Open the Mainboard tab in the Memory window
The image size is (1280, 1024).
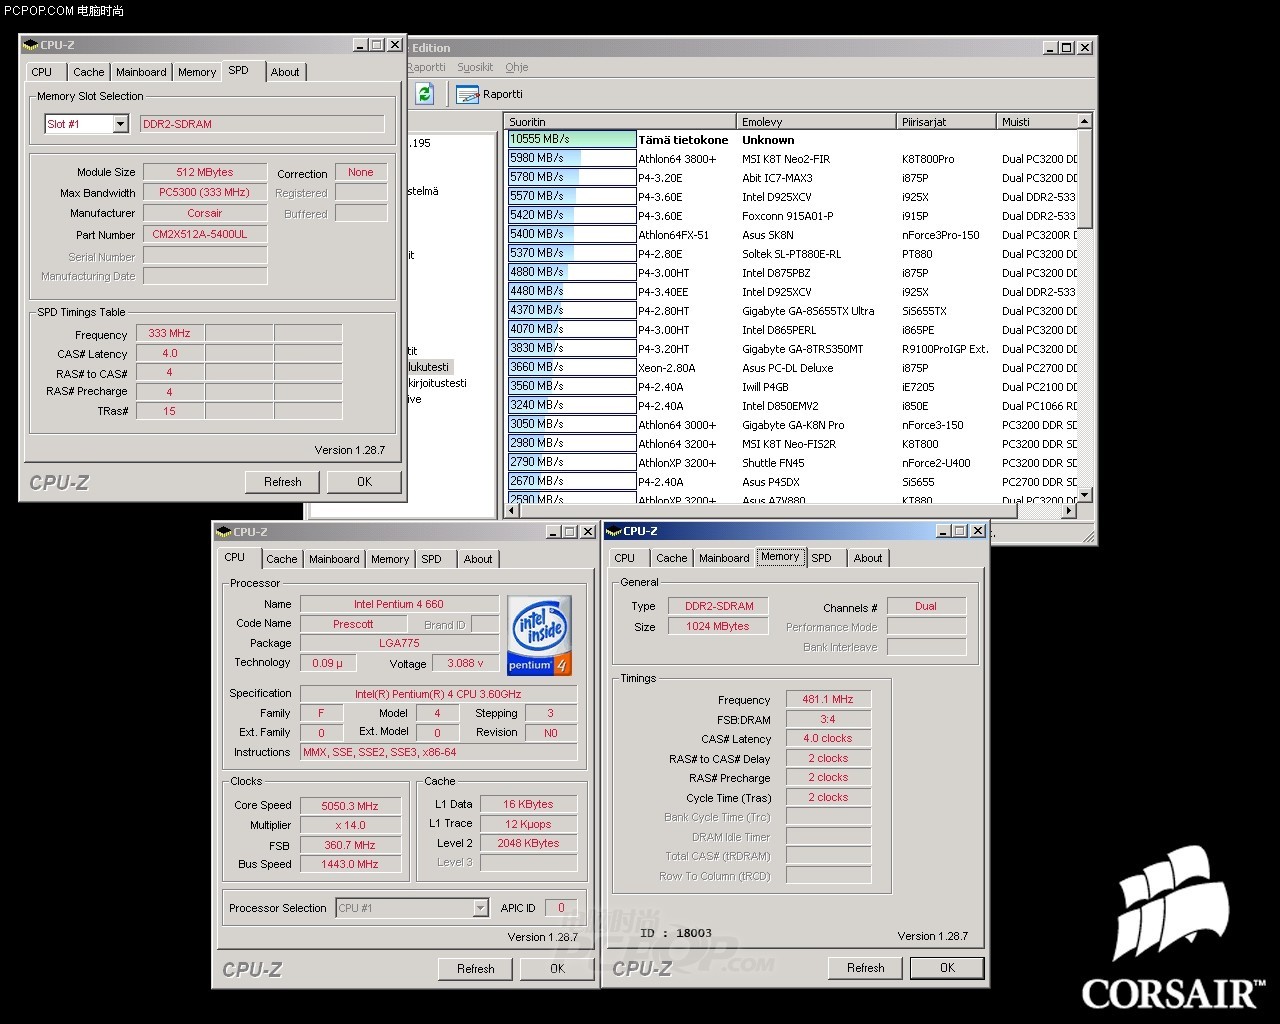[x=724, y=558]
